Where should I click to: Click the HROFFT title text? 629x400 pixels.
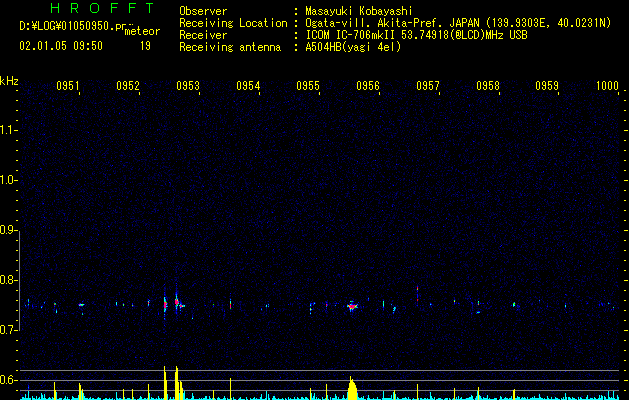(x=102, y=8)
